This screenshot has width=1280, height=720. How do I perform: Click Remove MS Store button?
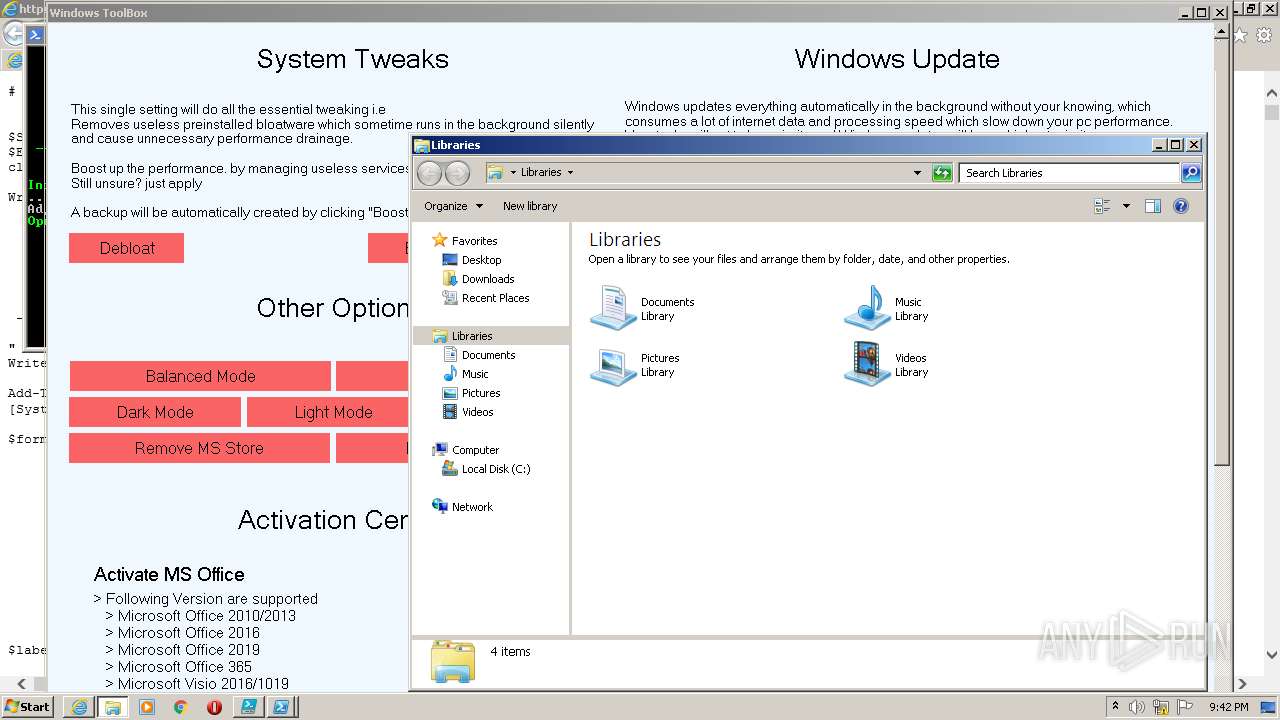tap(199, 448)
